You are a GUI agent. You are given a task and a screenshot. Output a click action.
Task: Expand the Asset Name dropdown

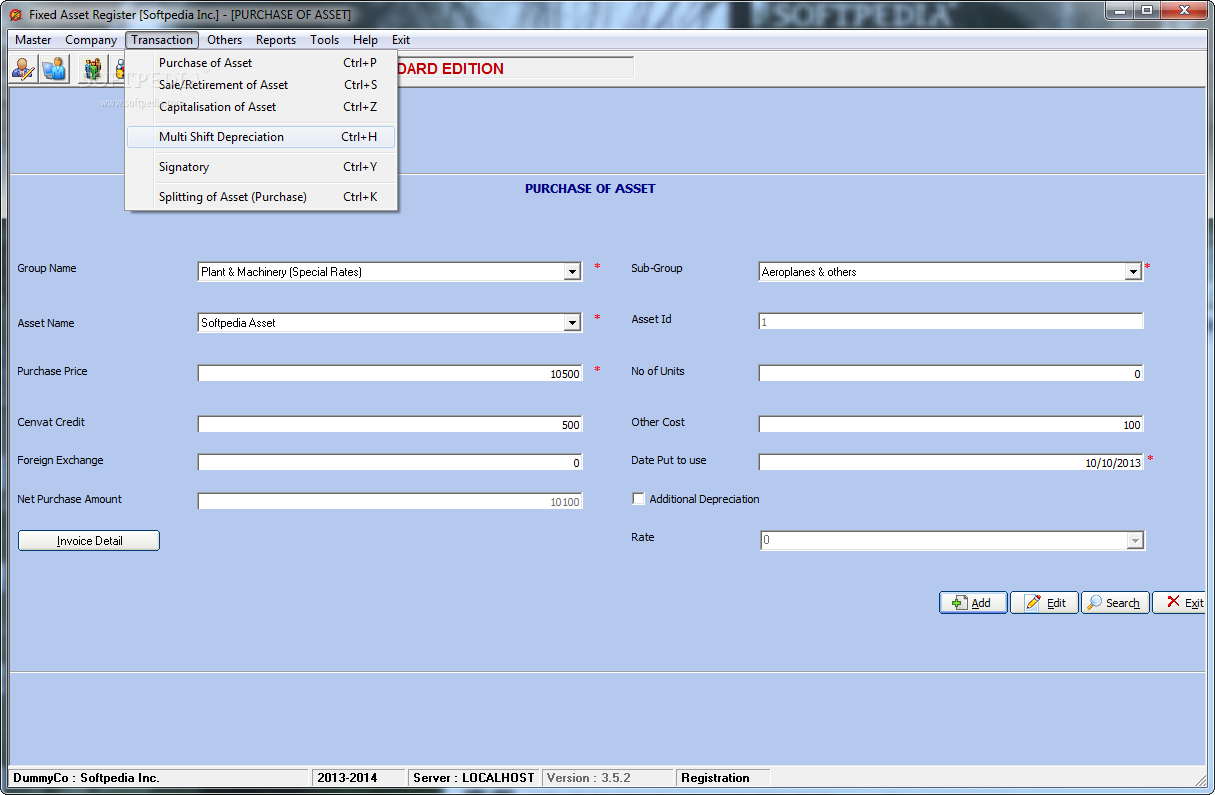[x=572, y=323]
